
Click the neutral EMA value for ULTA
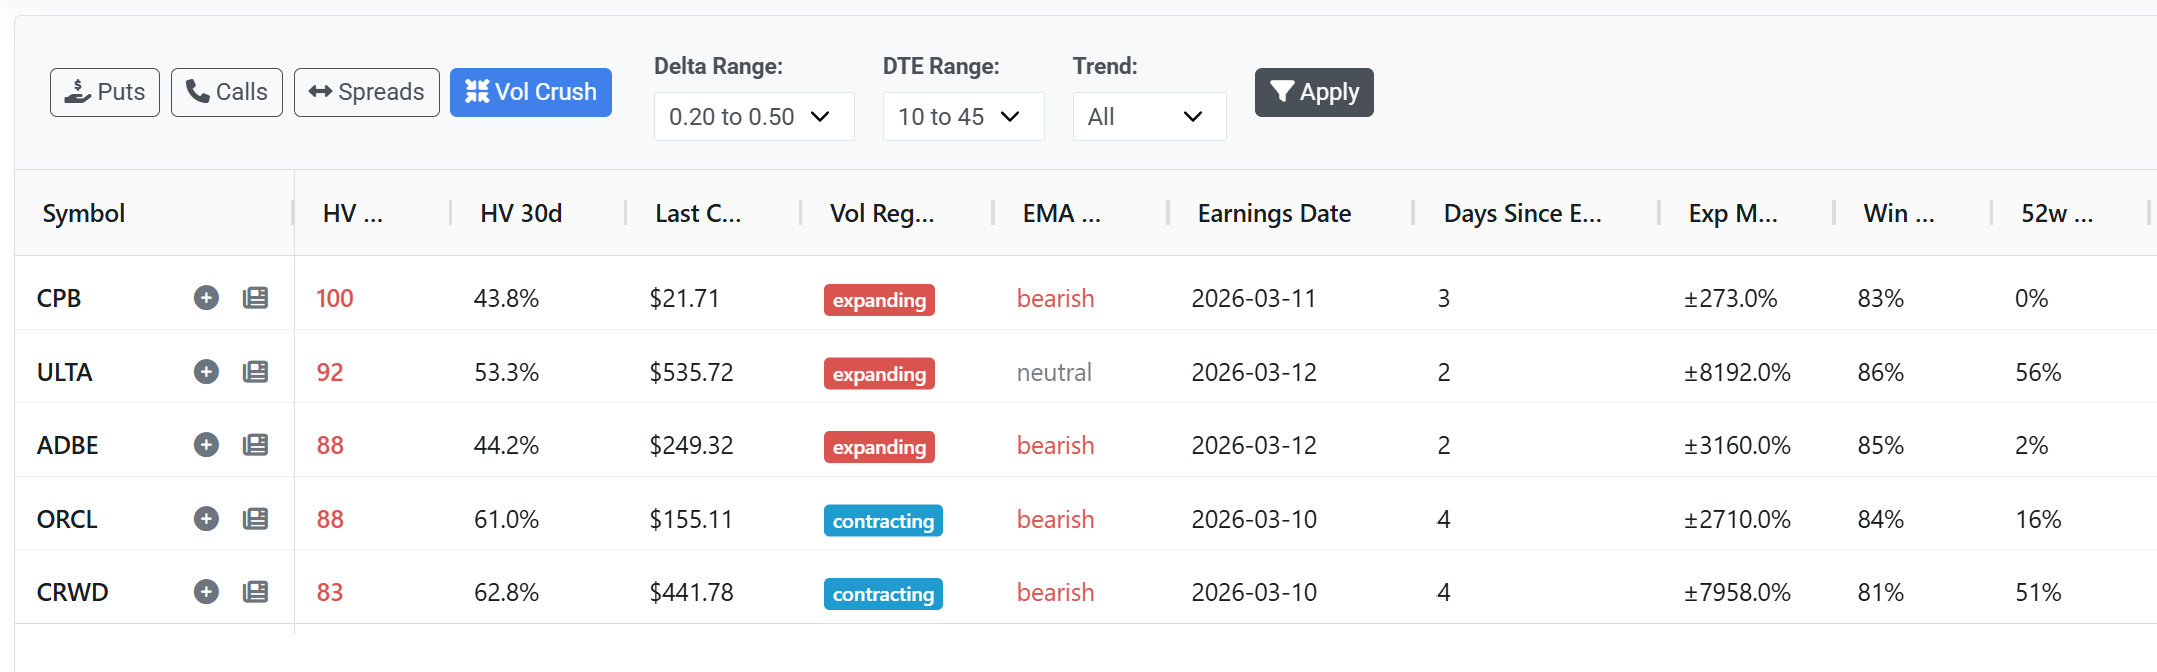coord(1054,372)
